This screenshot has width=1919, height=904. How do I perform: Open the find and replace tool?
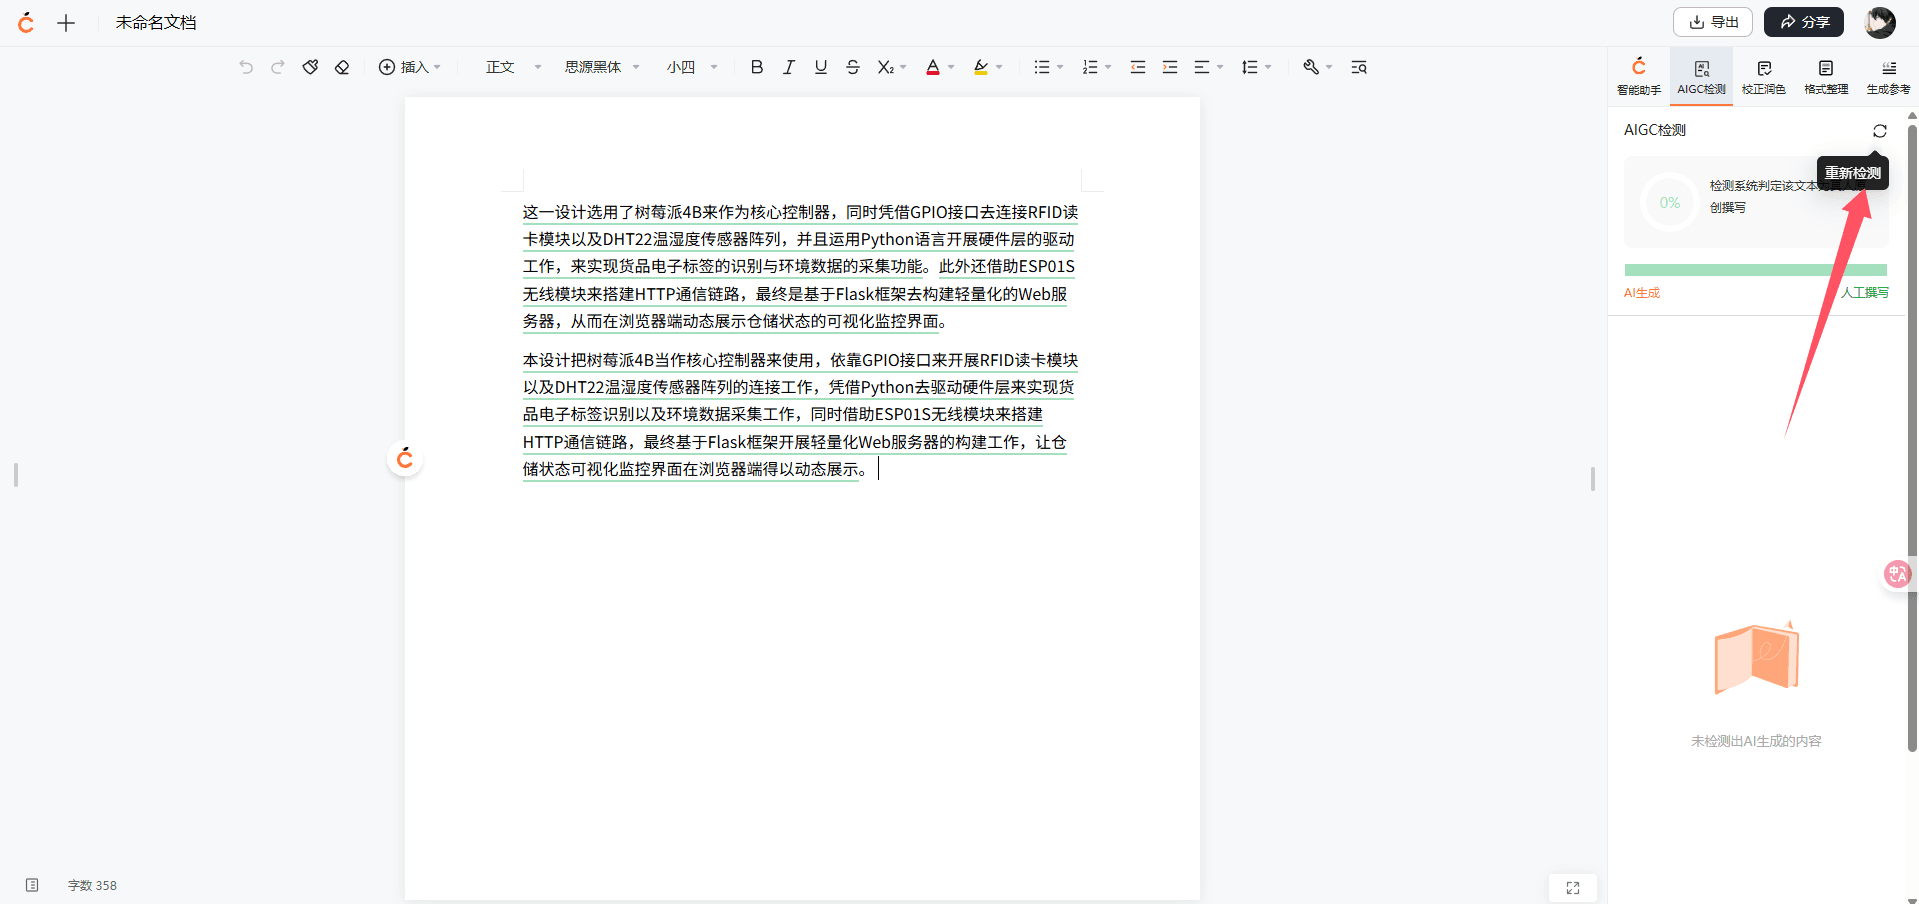(1358, 66)
